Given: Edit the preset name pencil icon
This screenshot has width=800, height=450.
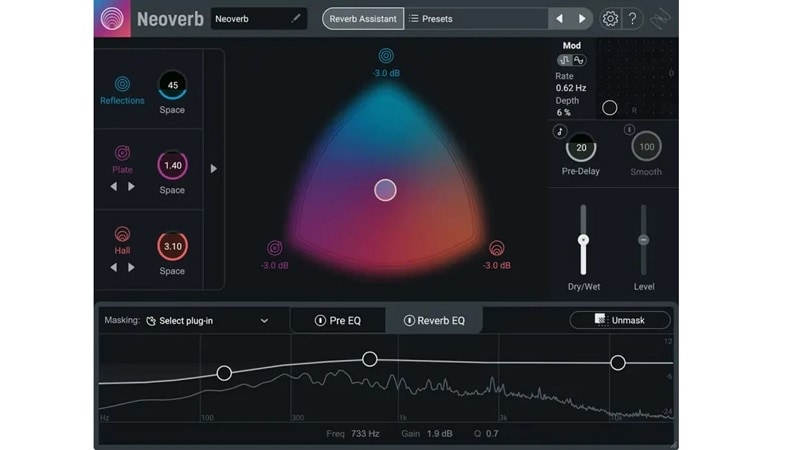Looking at the screenshot, I should (x=295, y=18).
